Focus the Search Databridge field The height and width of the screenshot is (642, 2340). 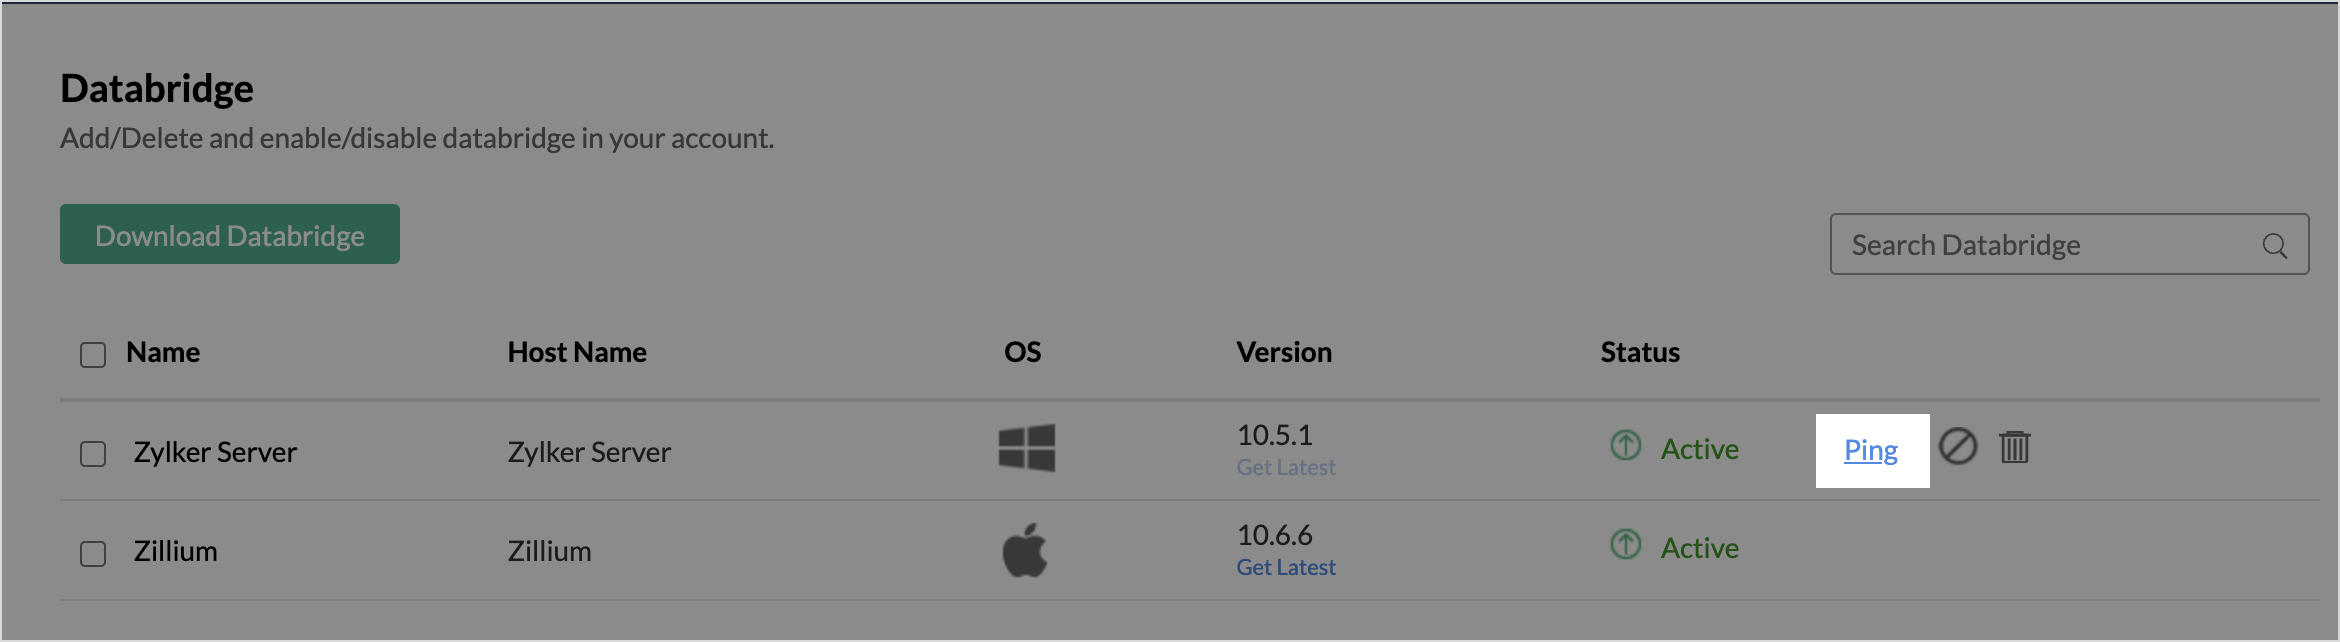[x=2069, y=244]
